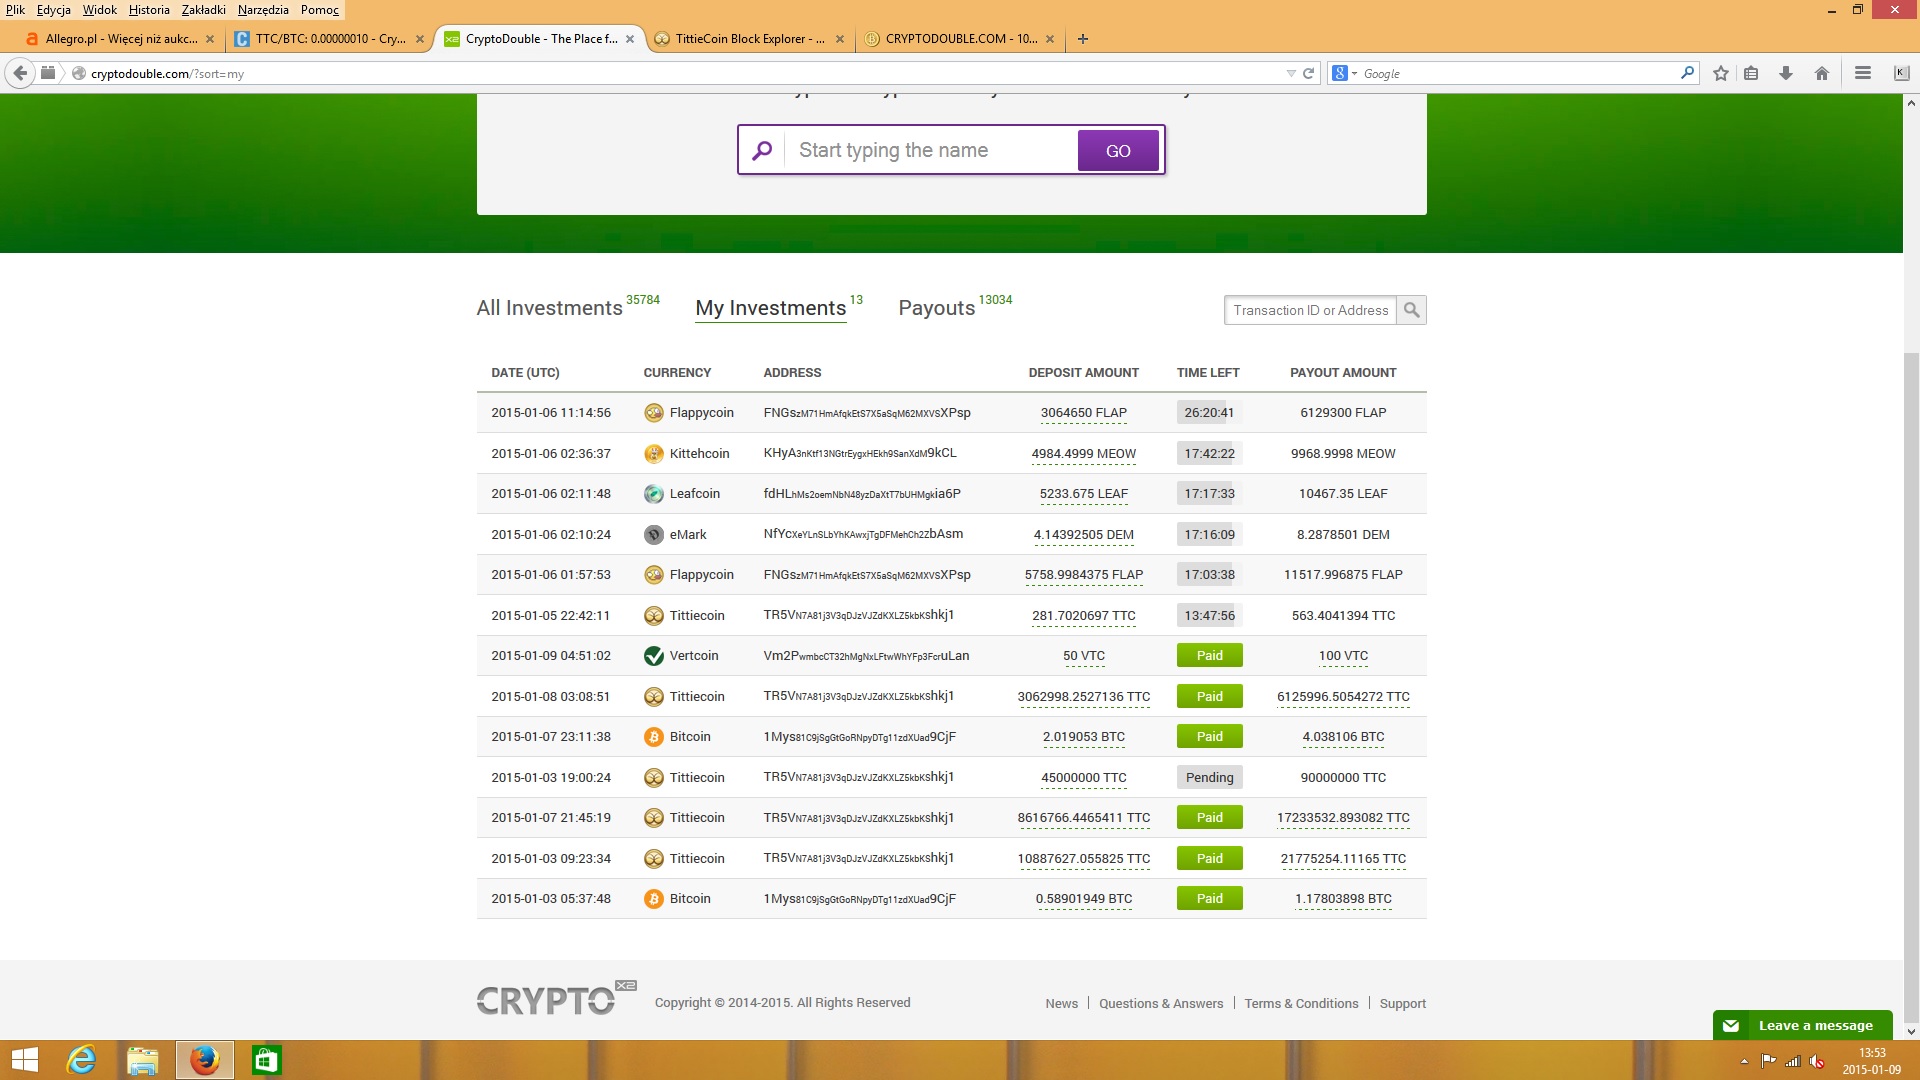Open the Narzędzia menu
The height and width of the screenshot is (1080, 1920).
pyautogui.click(x=263, y=10)
